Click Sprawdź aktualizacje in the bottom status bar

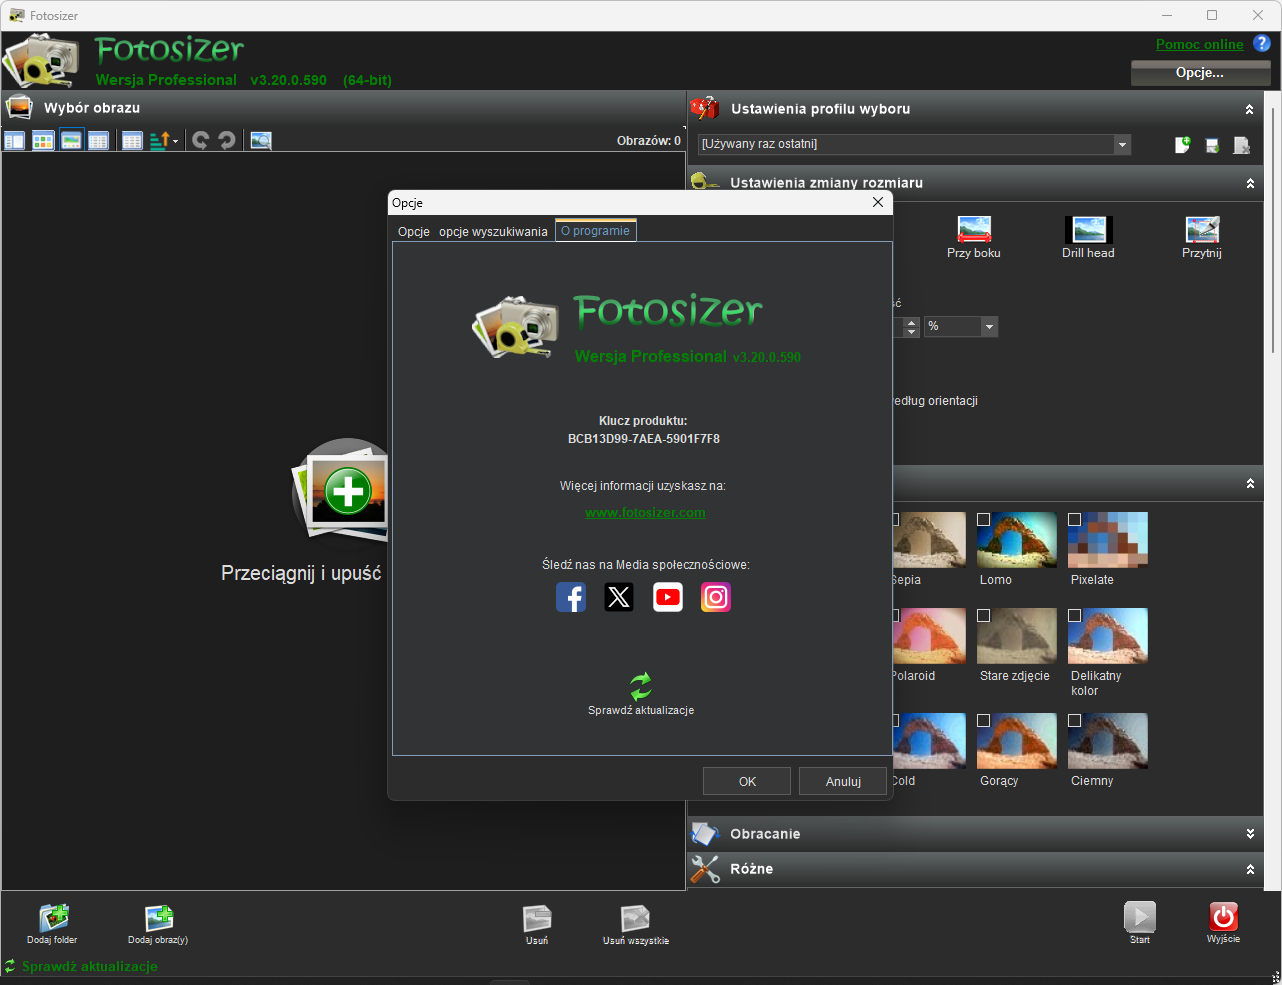pos(90,967)
